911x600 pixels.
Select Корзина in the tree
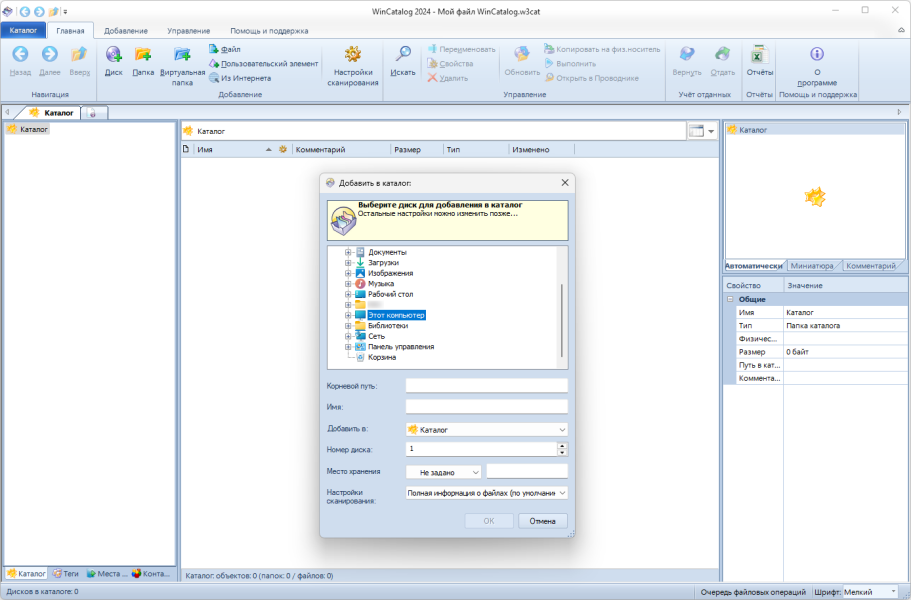click(x=382, y=357)
